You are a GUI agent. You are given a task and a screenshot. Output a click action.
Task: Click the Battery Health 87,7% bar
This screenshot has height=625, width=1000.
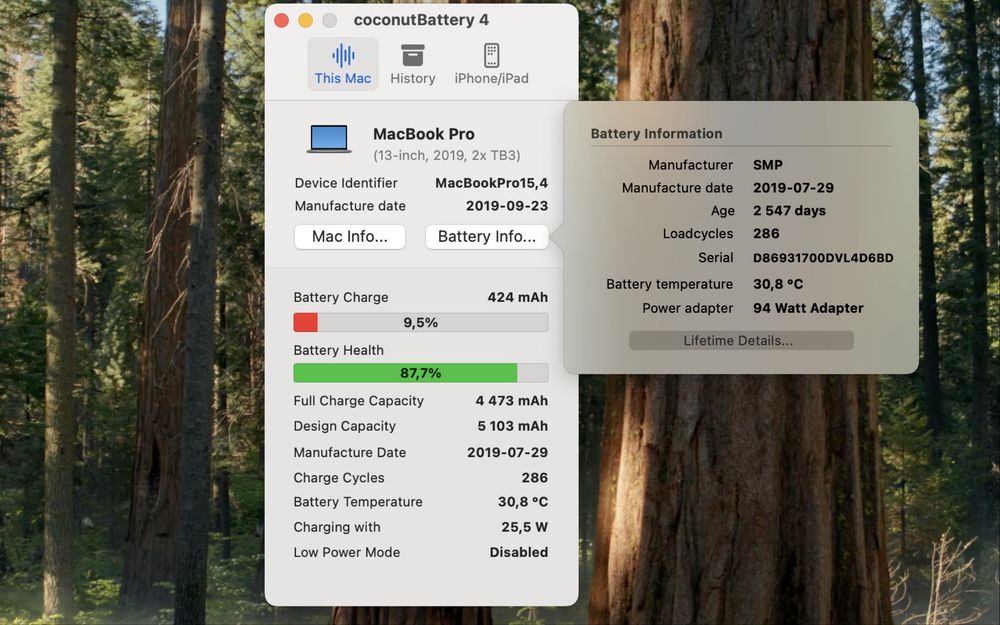(421, 373)
